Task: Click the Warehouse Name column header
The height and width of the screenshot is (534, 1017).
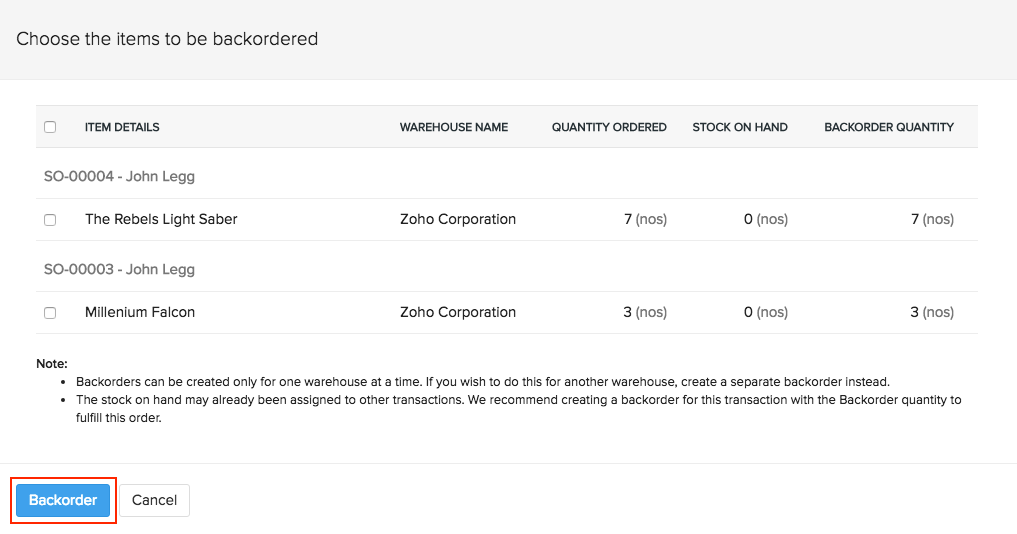Action: [454, 127]
